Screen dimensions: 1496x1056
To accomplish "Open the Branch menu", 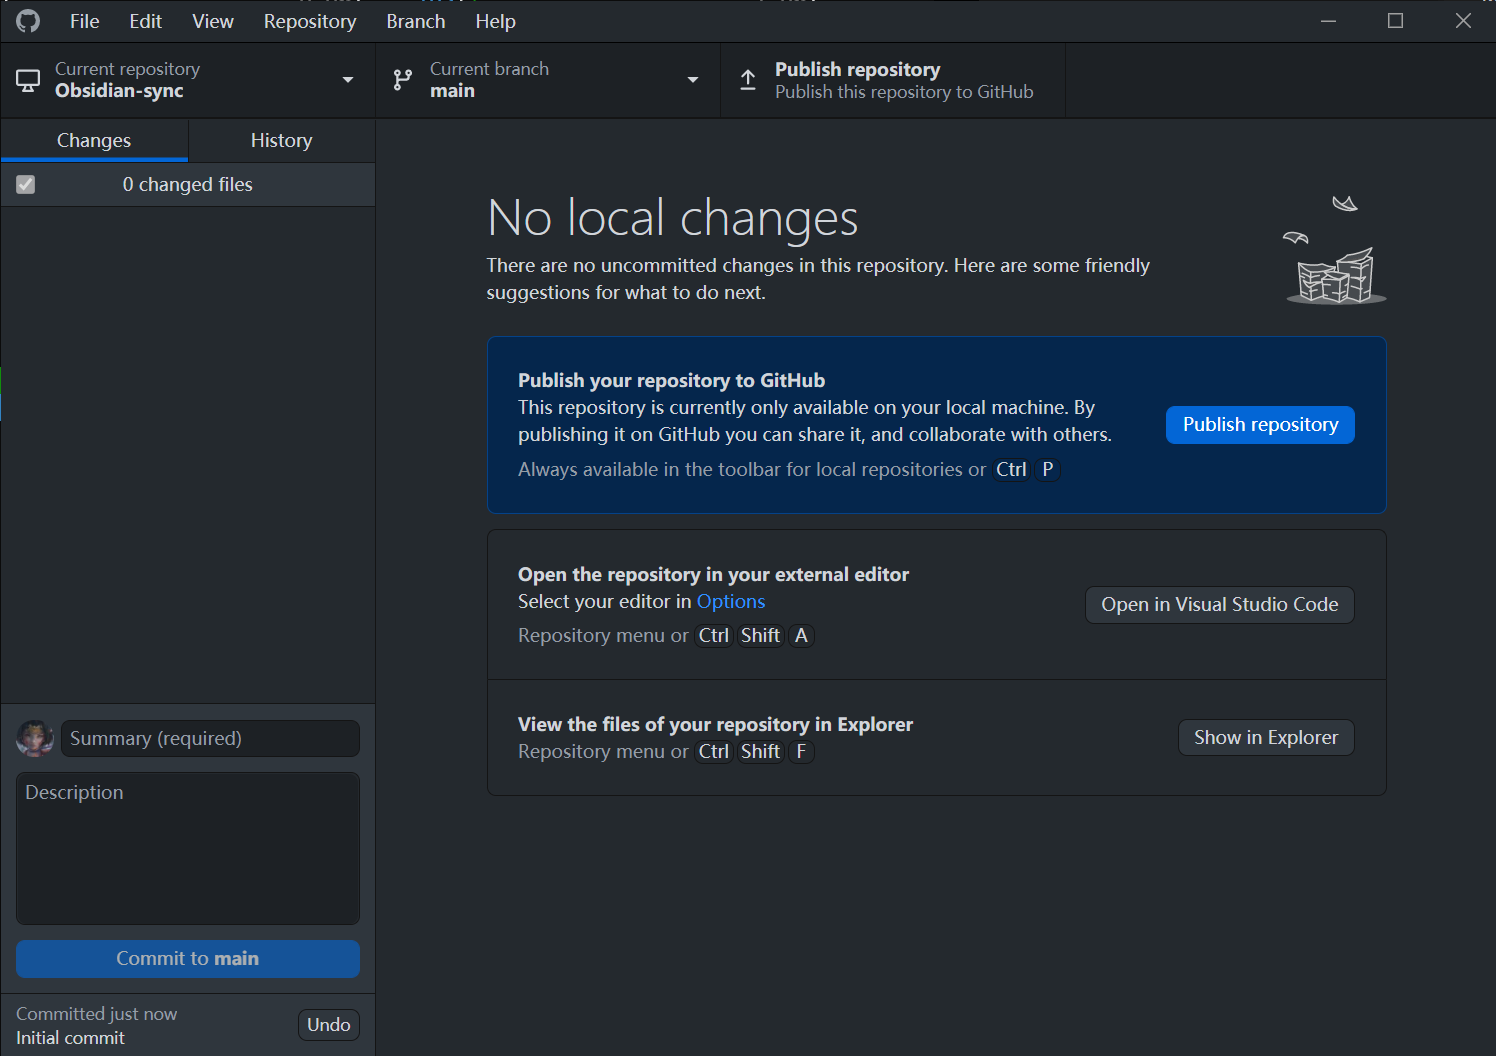I will (x=416, y=21).
